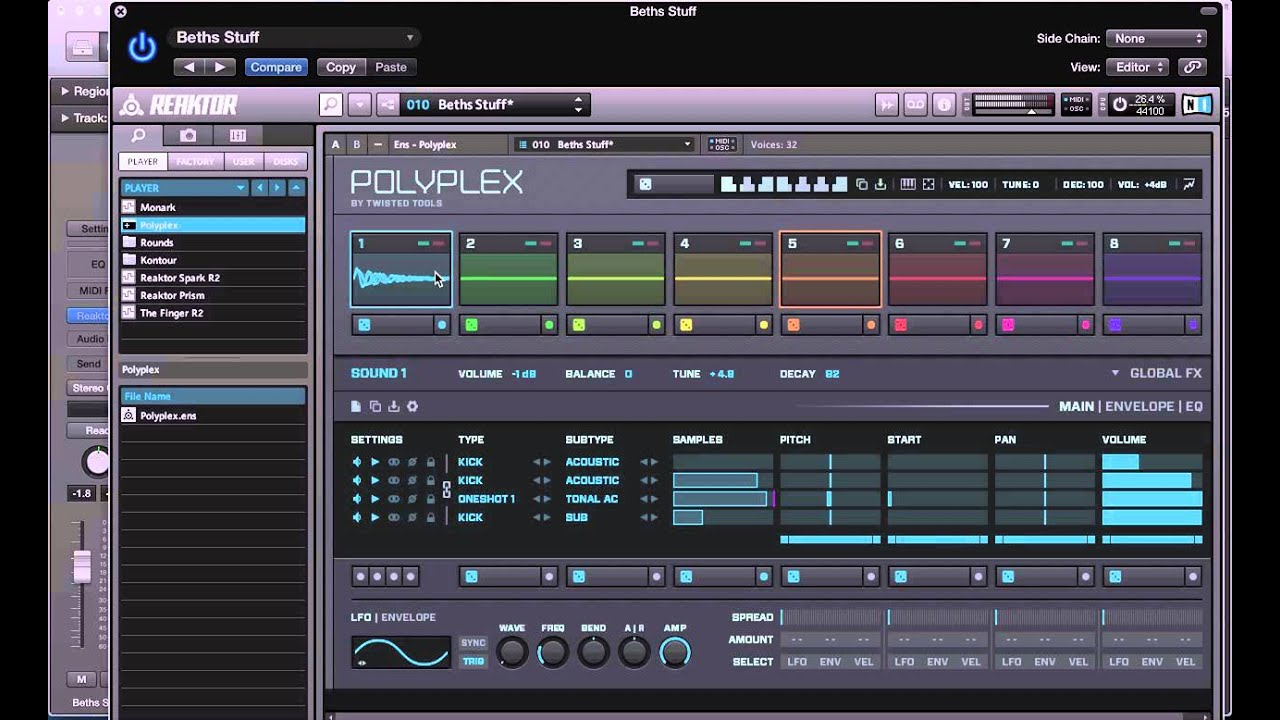Viewport: 1280px width, 720px height.
Task: Open the Side Chain dropdown
Action: click(x=1157, y=38)
